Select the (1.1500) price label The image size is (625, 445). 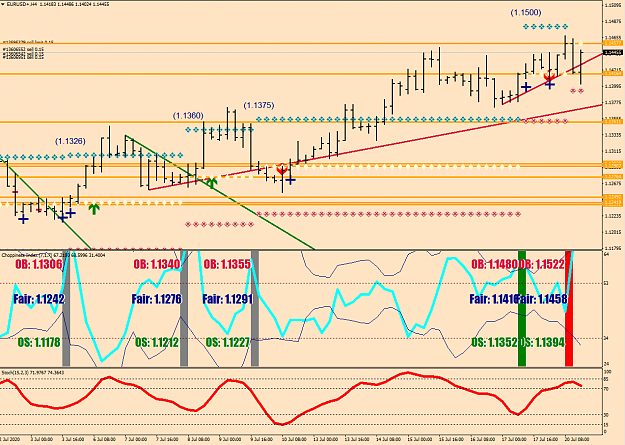pyautogui.click(x=526, y=13)
